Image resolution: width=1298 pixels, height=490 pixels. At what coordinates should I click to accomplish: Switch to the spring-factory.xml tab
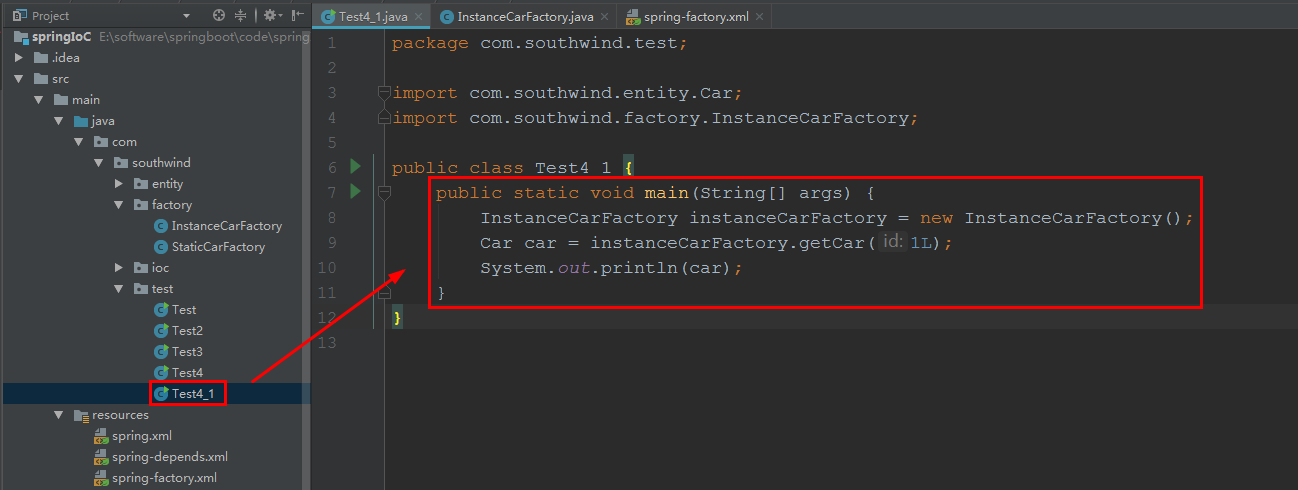[696, 16]
